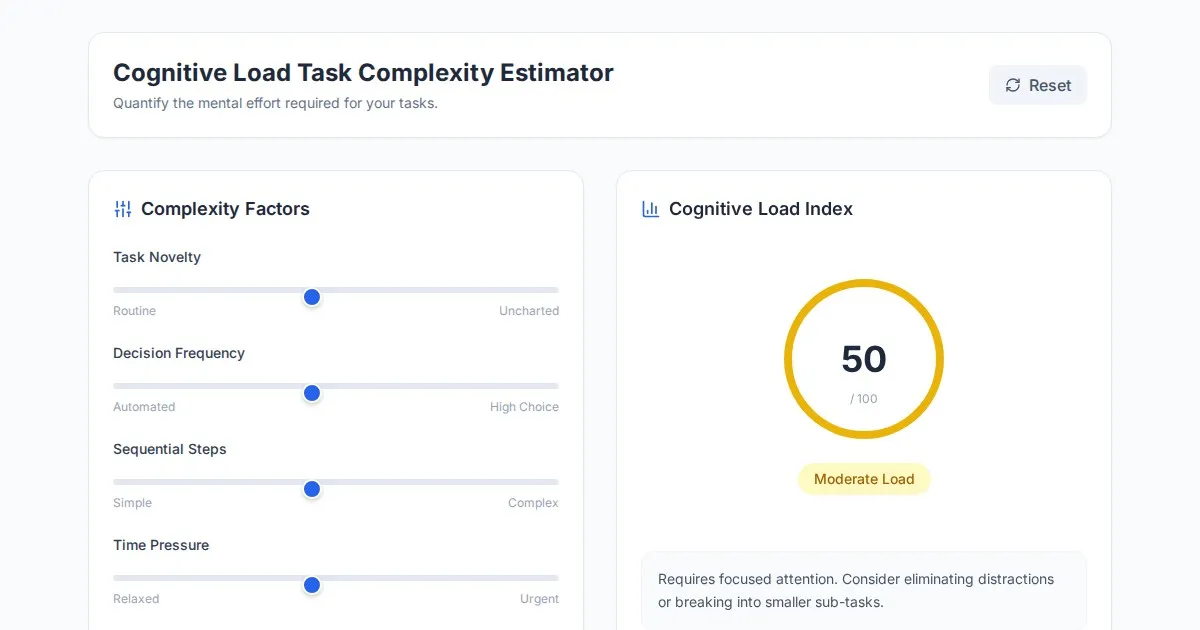Screen dimensions: 1200x630
Task: Click the Task Novelty slider handle
Action: [312, 297]
